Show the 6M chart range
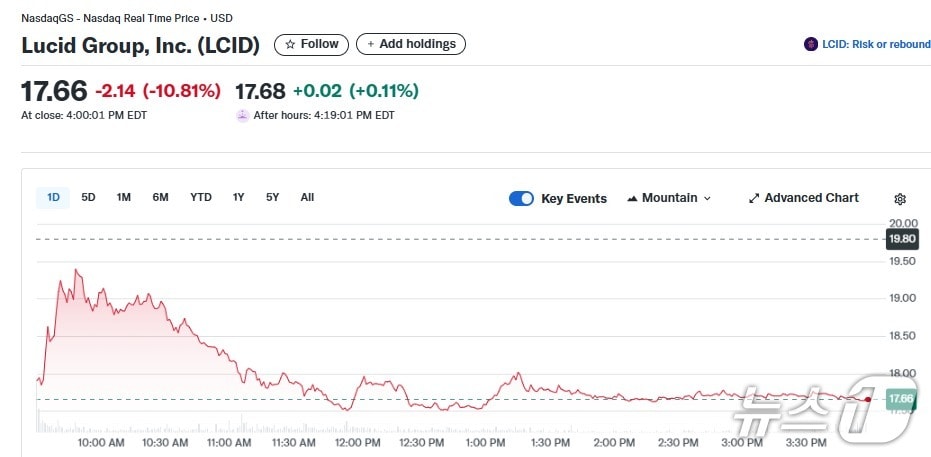Viewport: 931px width, 457px height. point(160,197)
